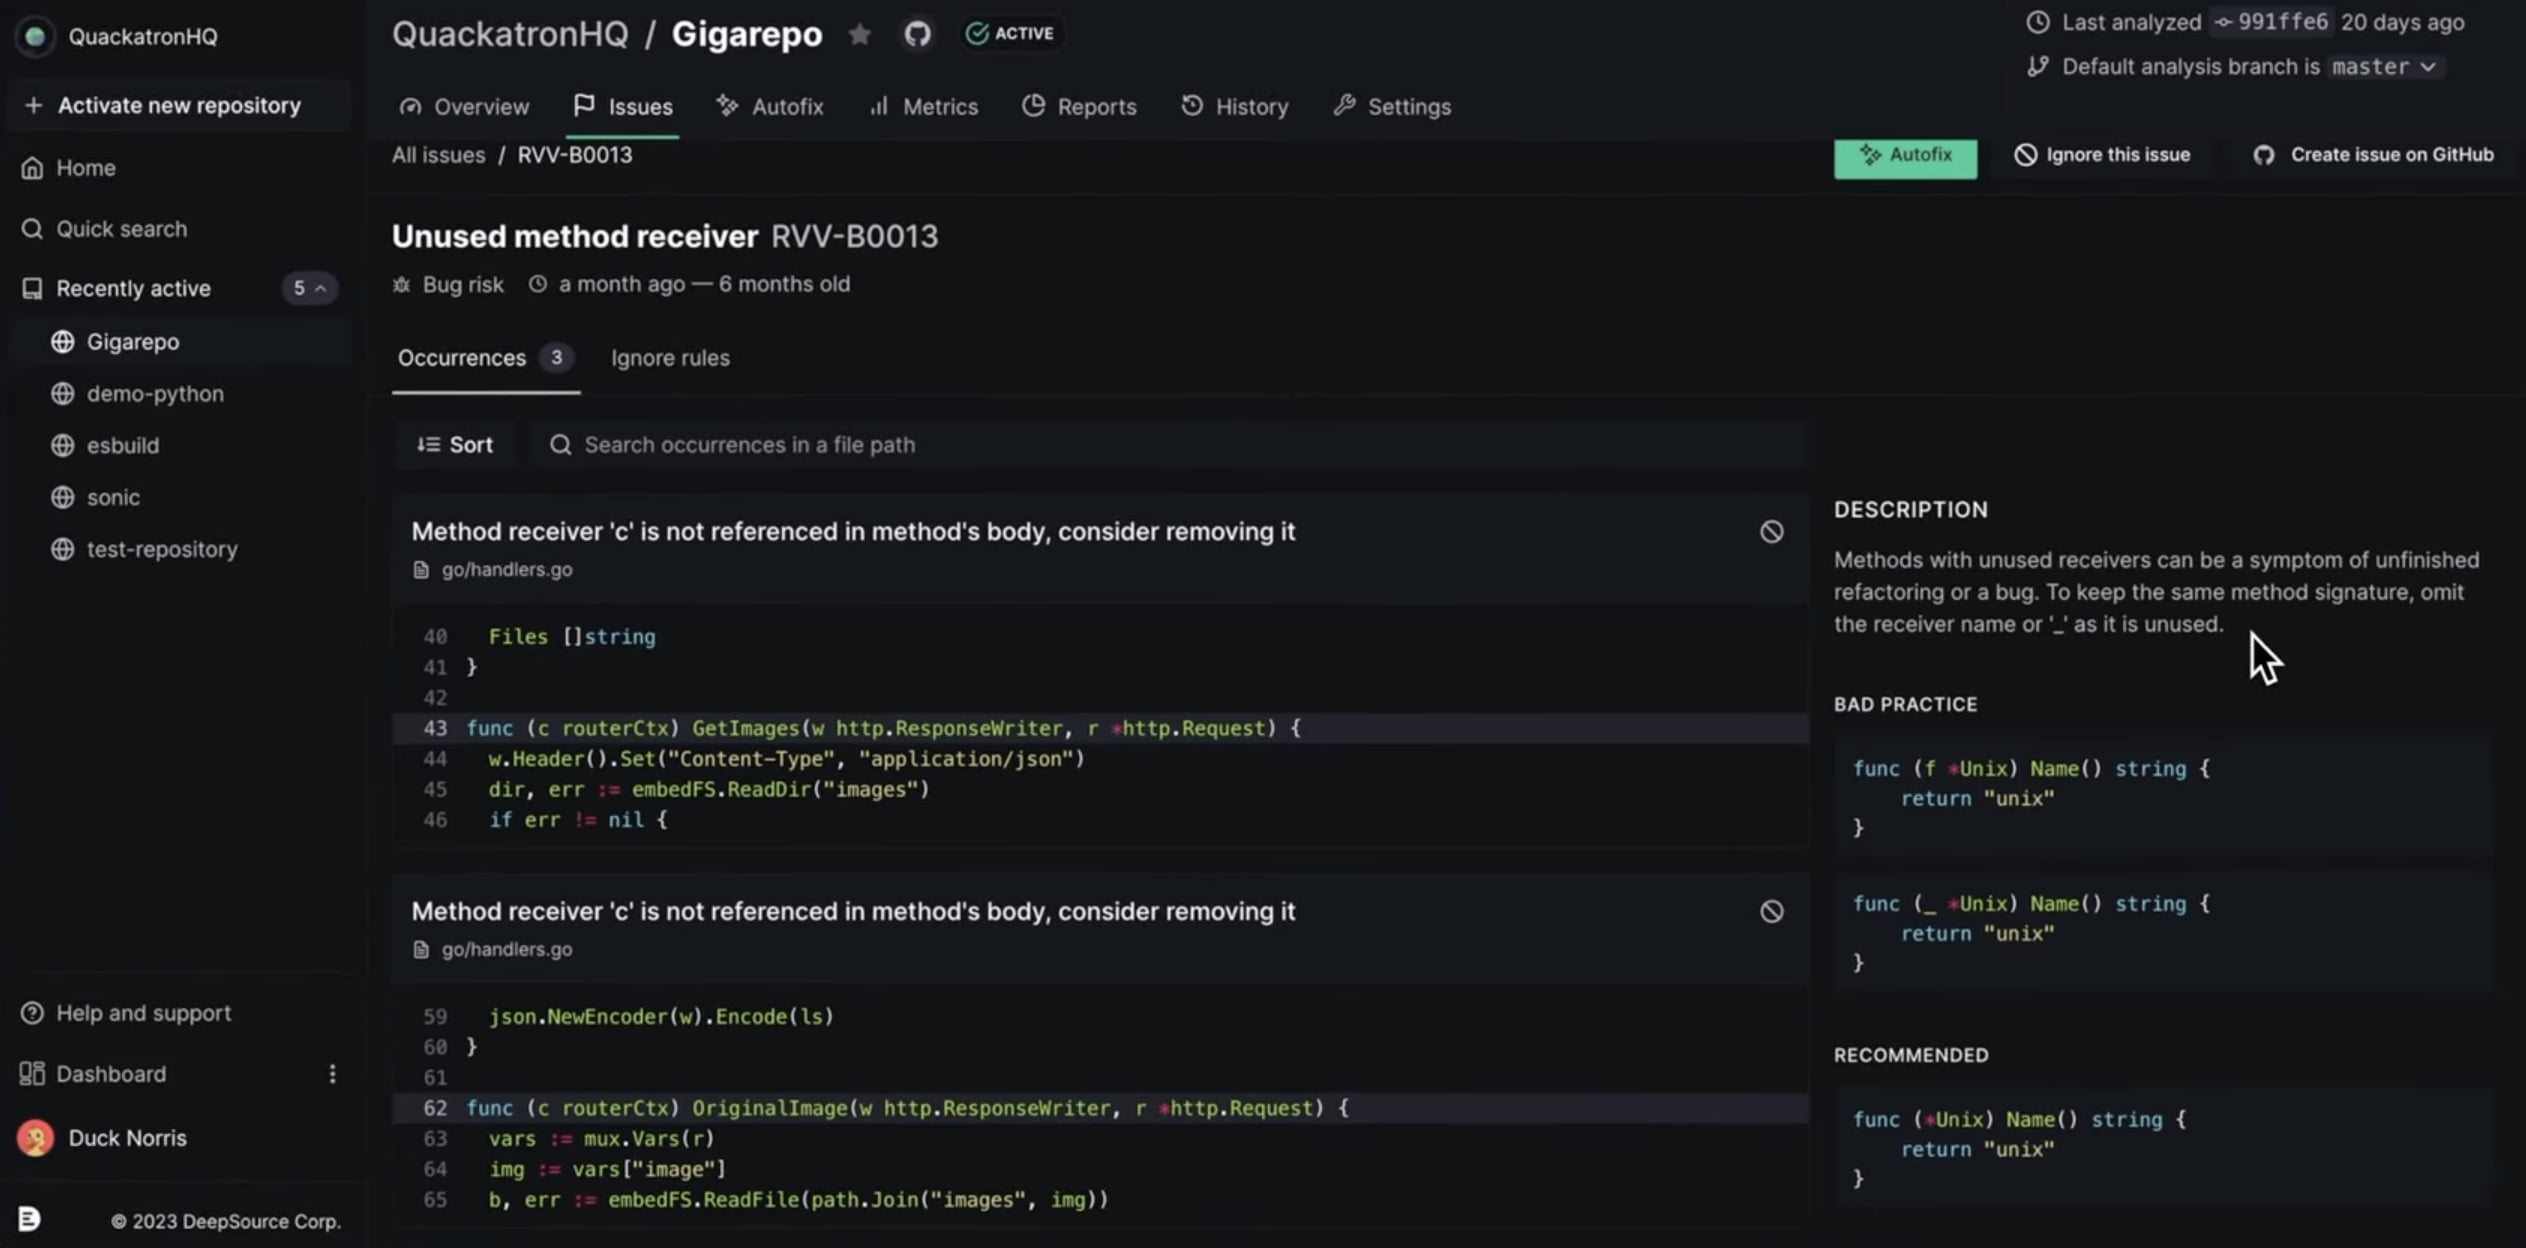Open Gigarepo in the sidebar
This screenshot has height=1248, width=2526.
[132, 342]
